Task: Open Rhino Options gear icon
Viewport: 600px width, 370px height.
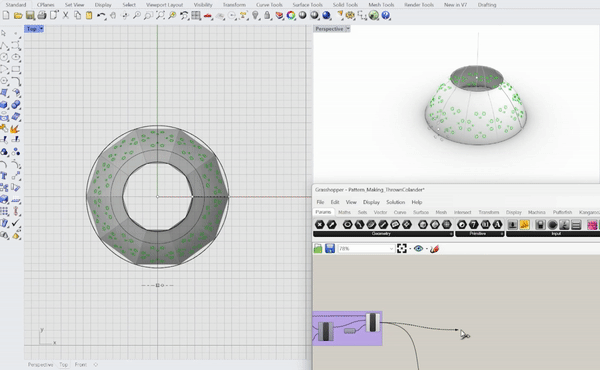Action: tap(350, 16)
